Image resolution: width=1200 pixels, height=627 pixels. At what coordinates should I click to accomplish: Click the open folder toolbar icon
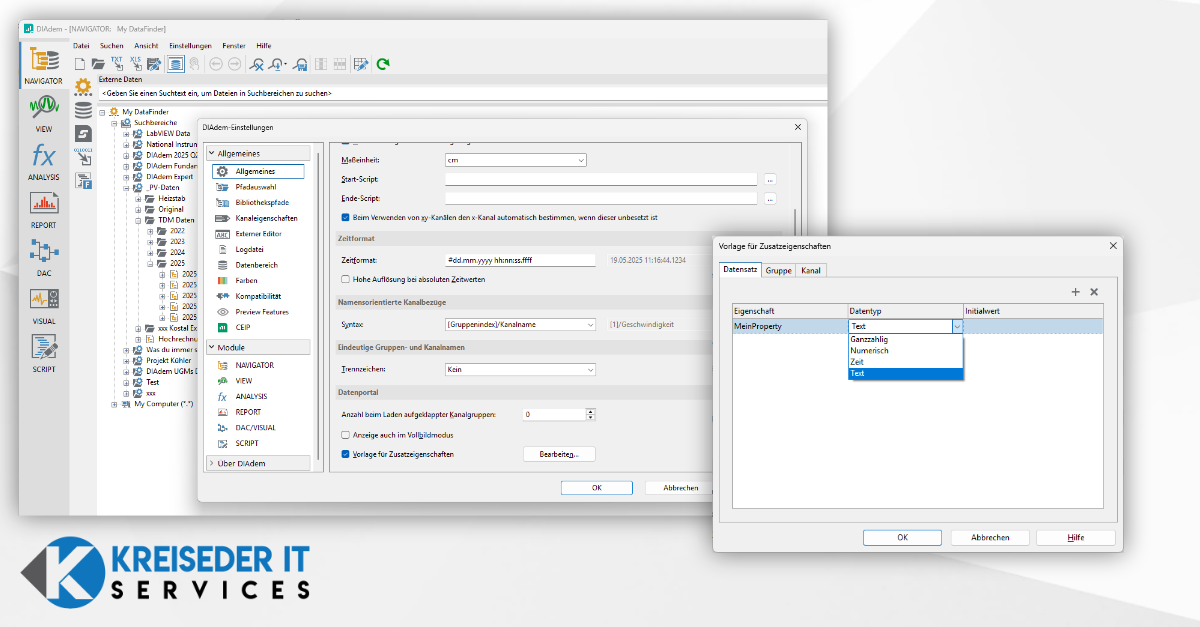(x=98, y=64)
